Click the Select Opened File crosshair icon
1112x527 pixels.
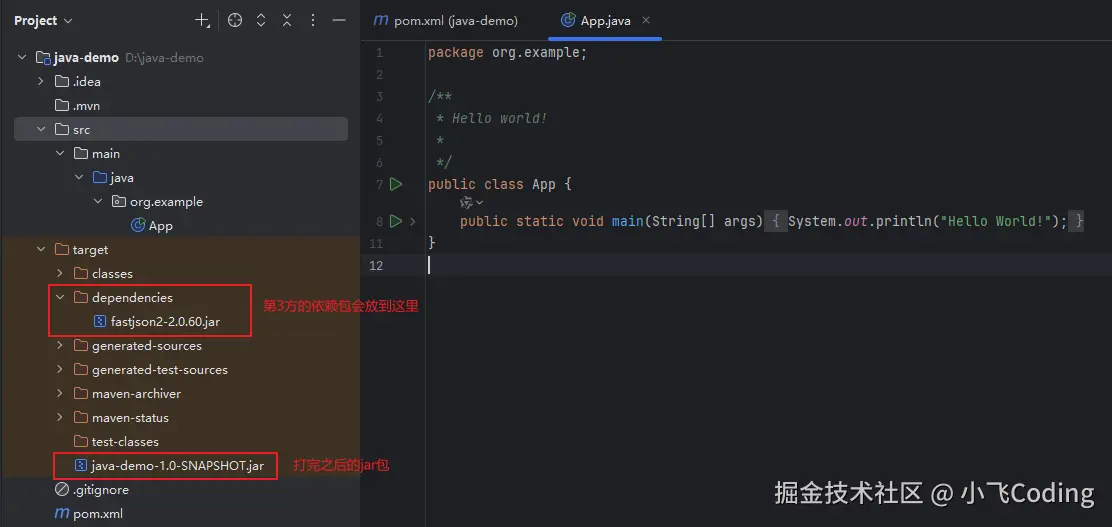(x=235, y=20)
